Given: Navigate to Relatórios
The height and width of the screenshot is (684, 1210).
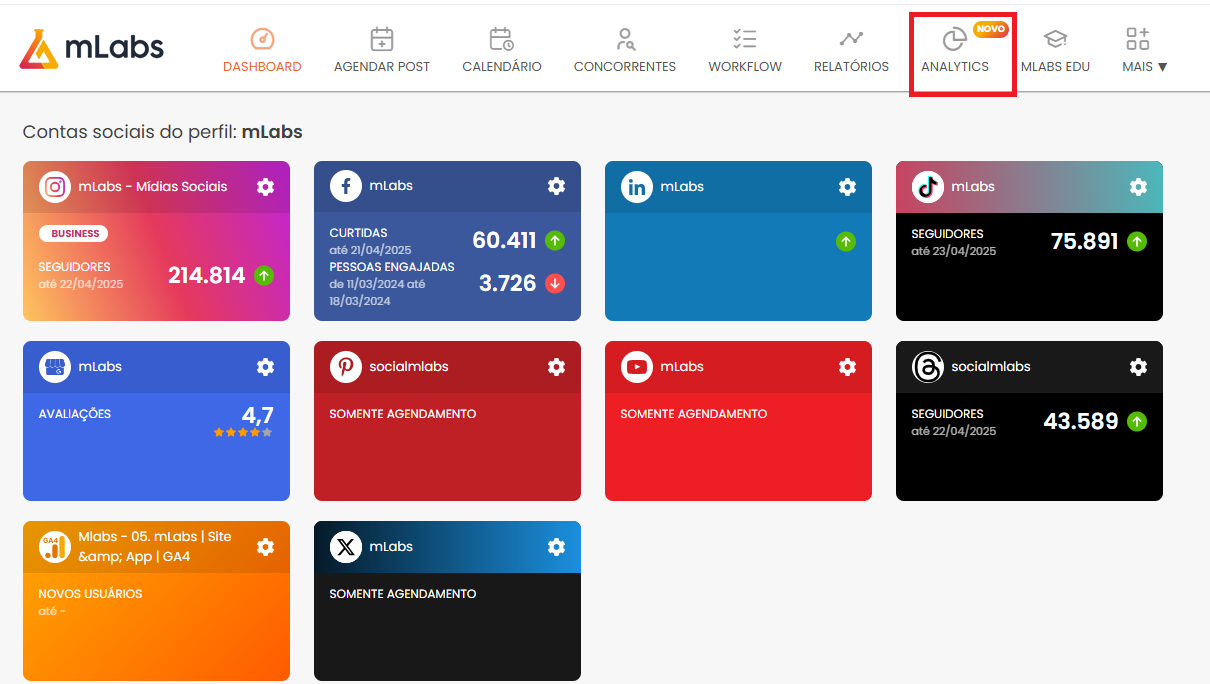Looking at the screenshot, I should 851,51.
